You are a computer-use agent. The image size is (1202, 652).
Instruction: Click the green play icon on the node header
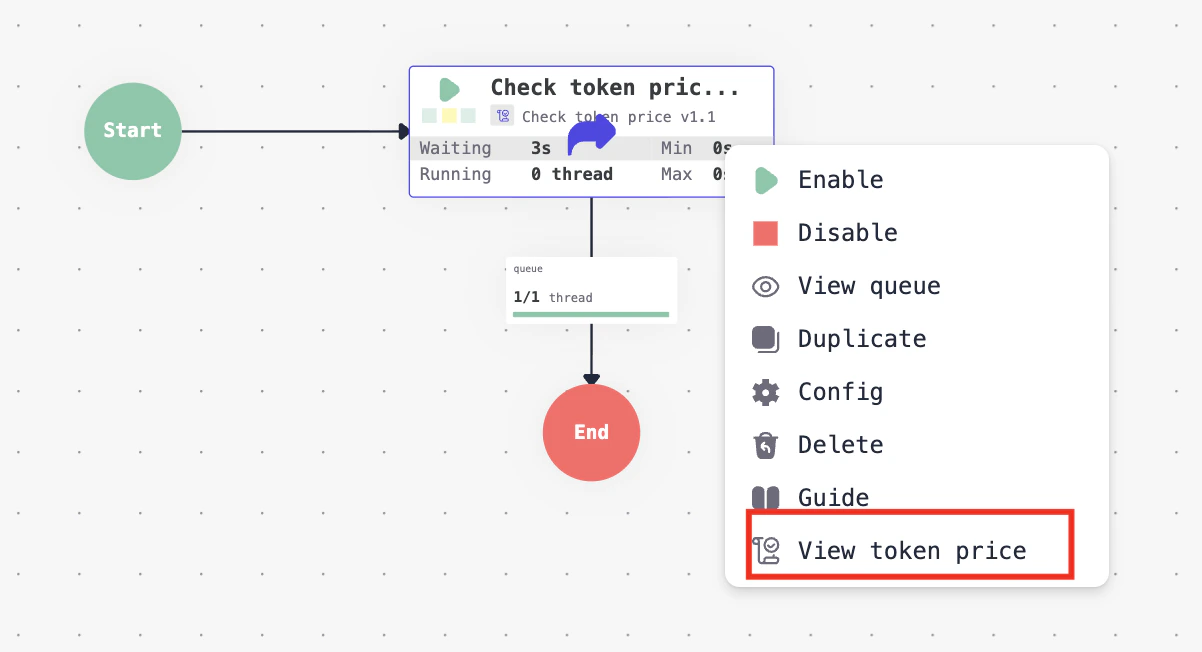pos(447,88)
